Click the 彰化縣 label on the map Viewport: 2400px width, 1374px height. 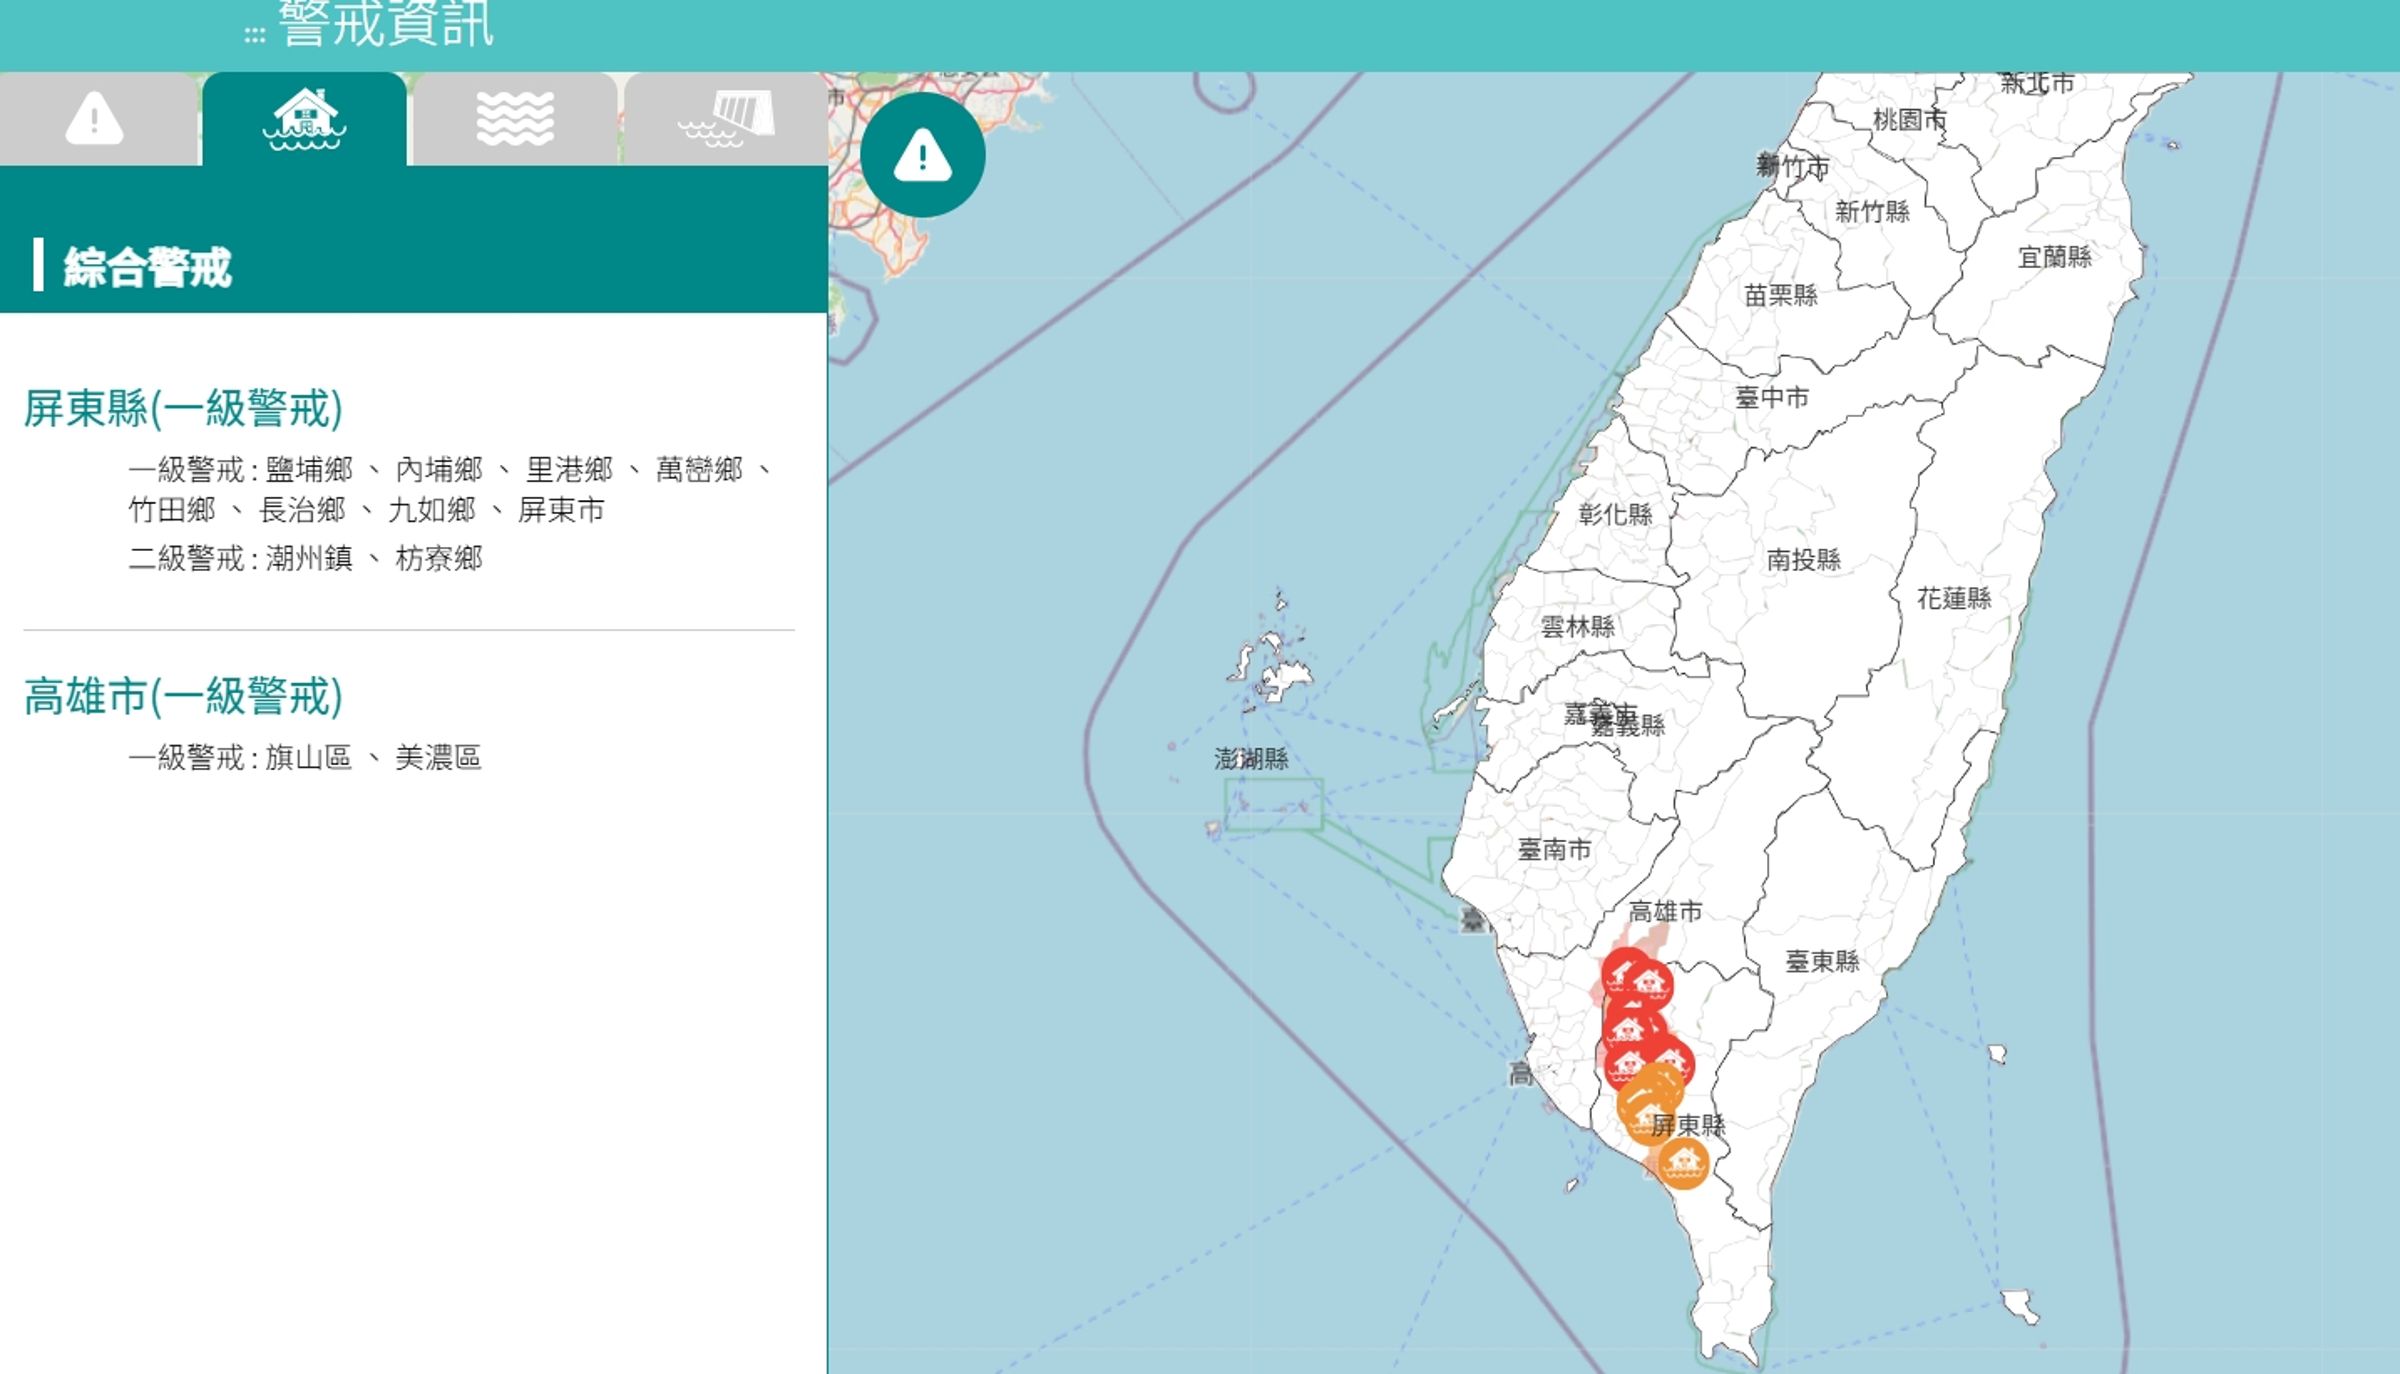[x=1615, y=514]
